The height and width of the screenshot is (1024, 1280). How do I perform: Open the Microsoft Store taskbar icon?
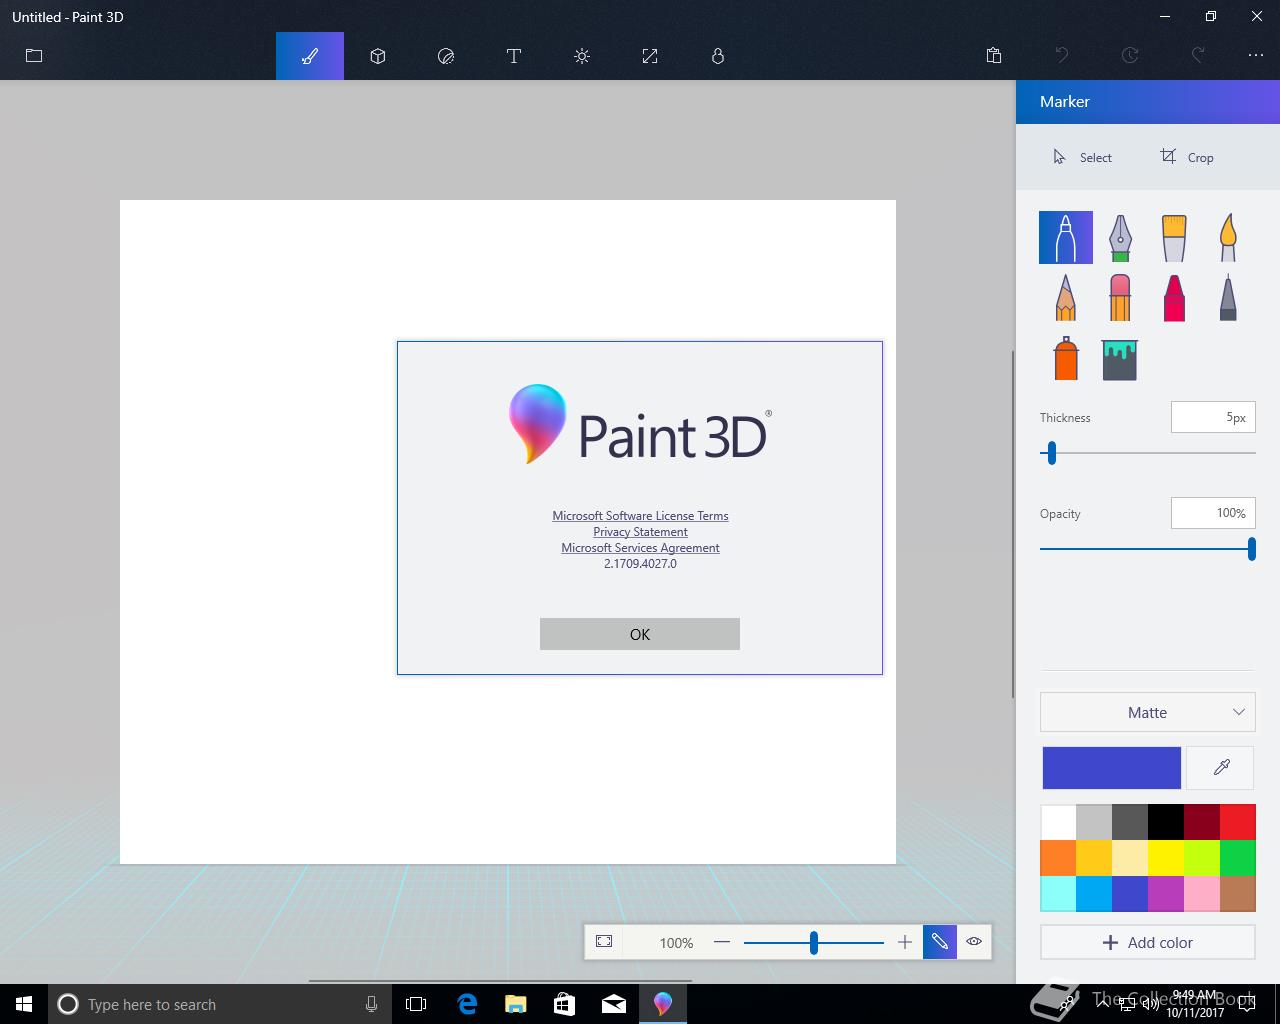coord(565,1004)
